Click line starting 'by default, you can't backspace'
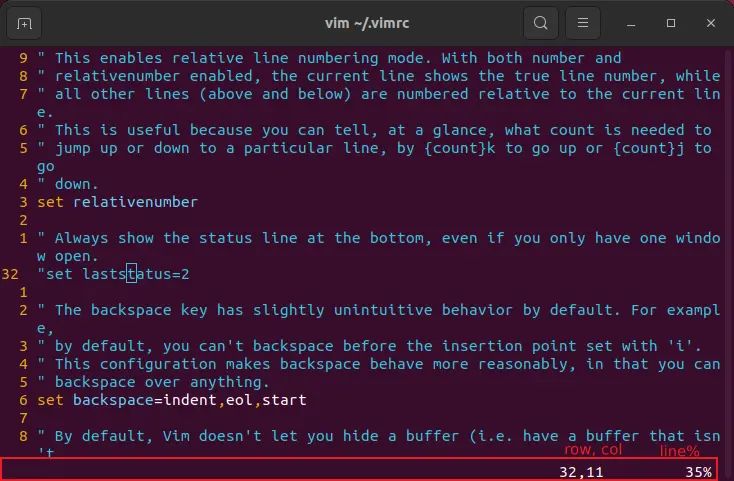 [370, 346]
